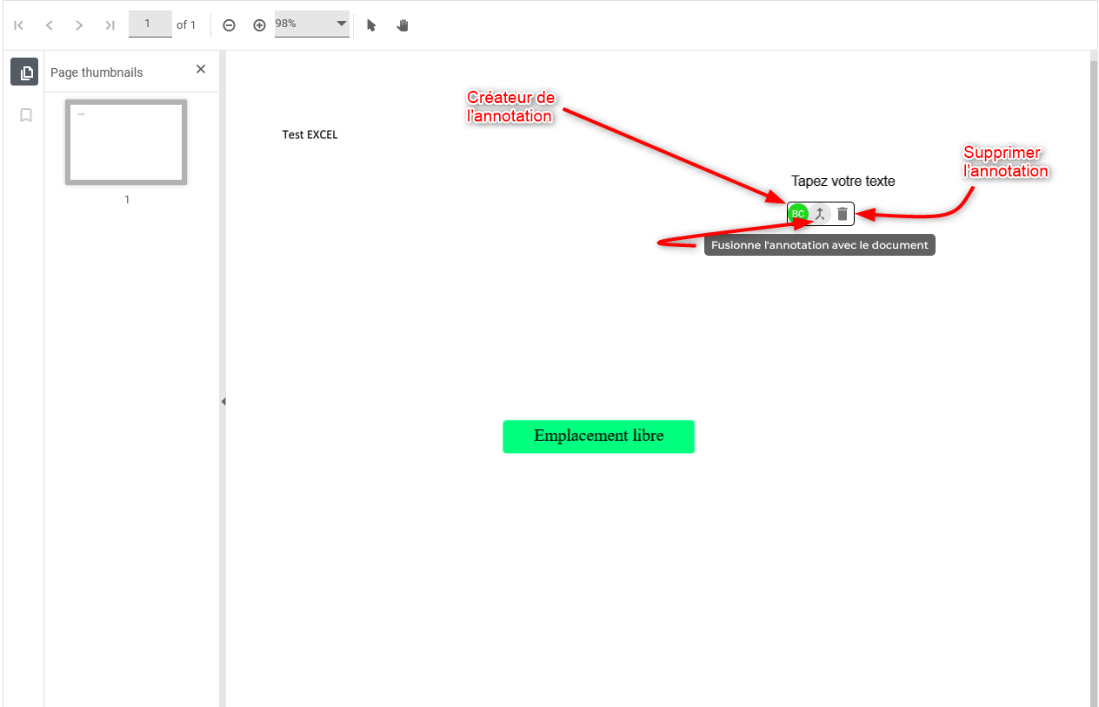Collapse the sidebar with splitter arrow
Image resolution: width=1099 pixels, height=707 pixels.
point(223,401)
